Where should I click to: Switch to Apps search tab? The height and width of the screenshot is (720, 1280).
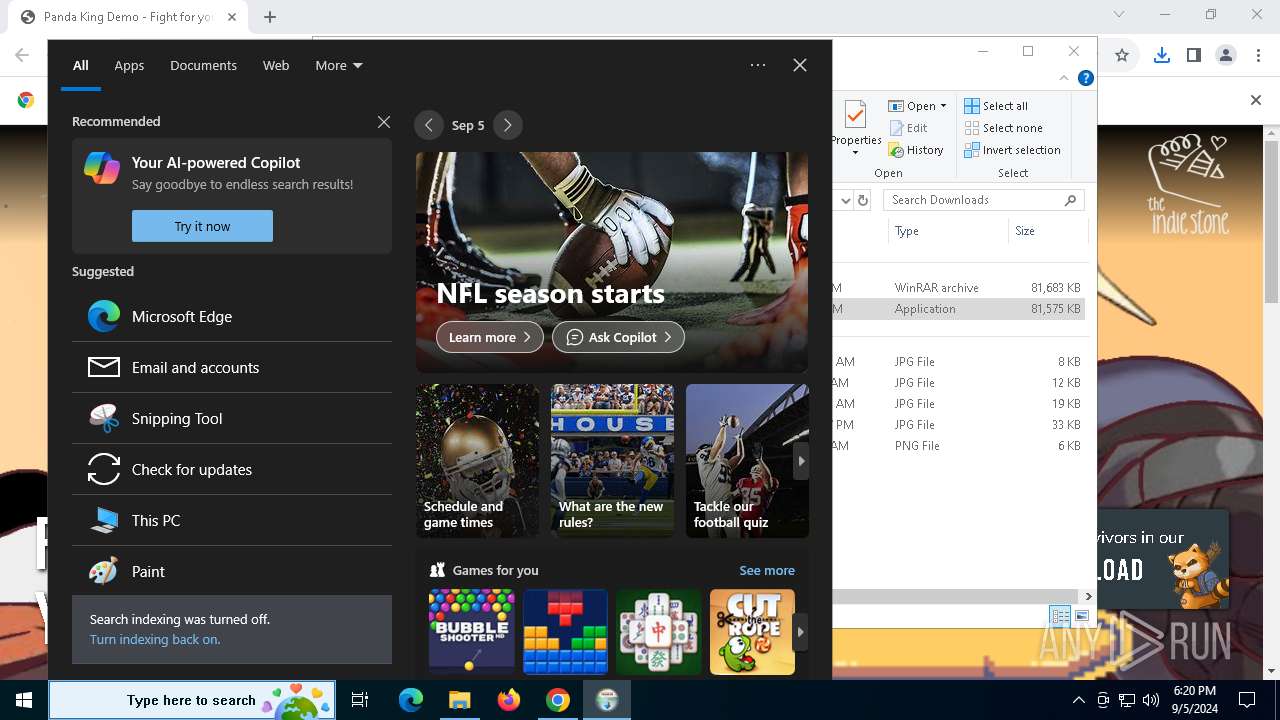tap(129, 65)
